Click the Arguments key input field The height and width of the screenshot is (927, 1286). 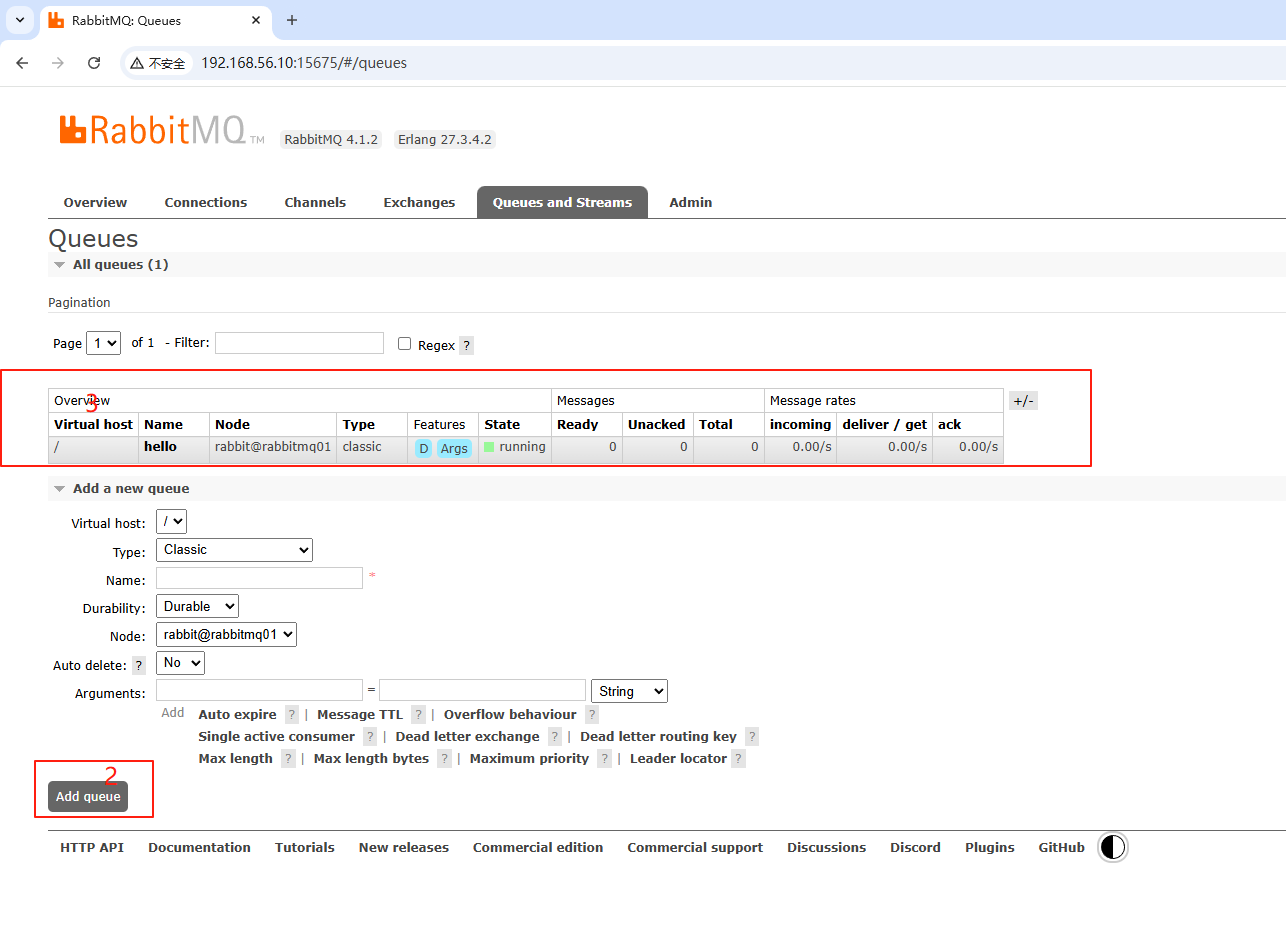click(x=259, y=690)
